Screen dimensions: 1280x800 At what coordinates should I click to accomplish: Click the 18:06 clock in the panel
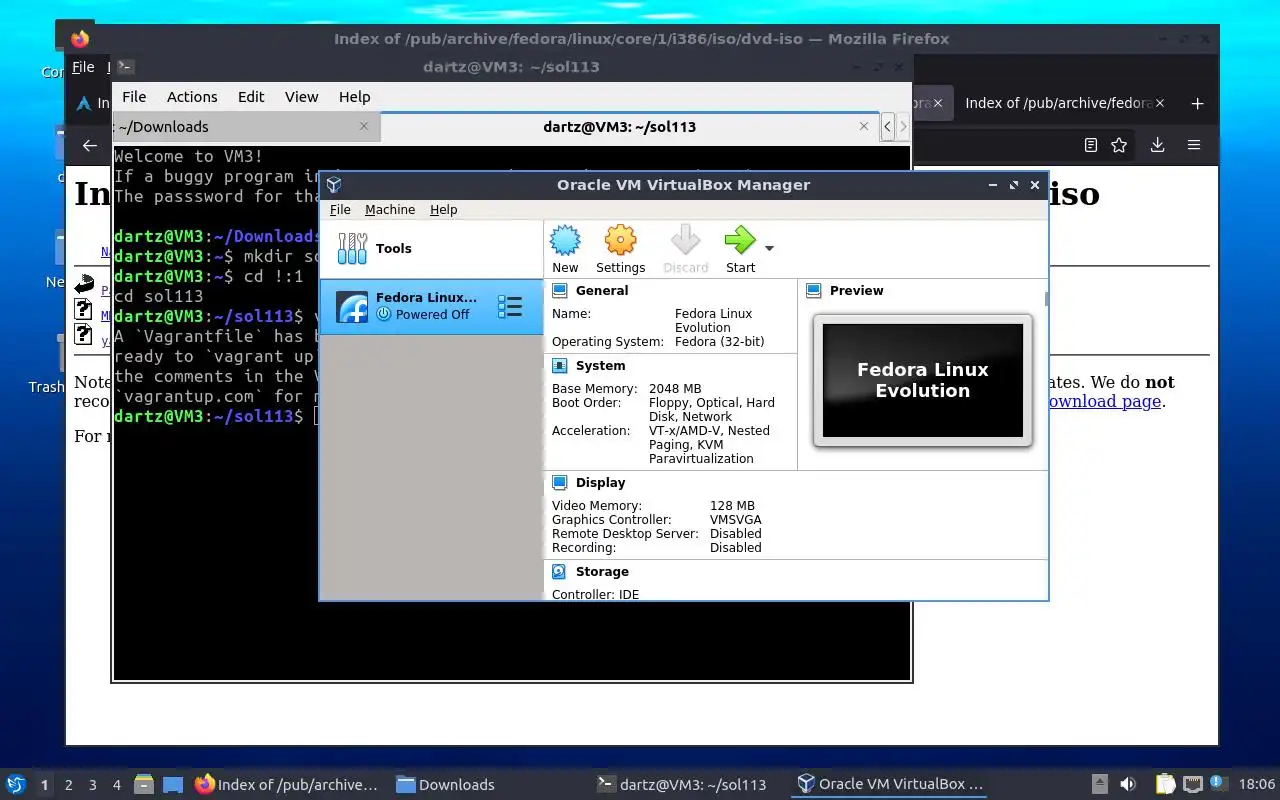pyautogui.click(x=1257, y=784)
